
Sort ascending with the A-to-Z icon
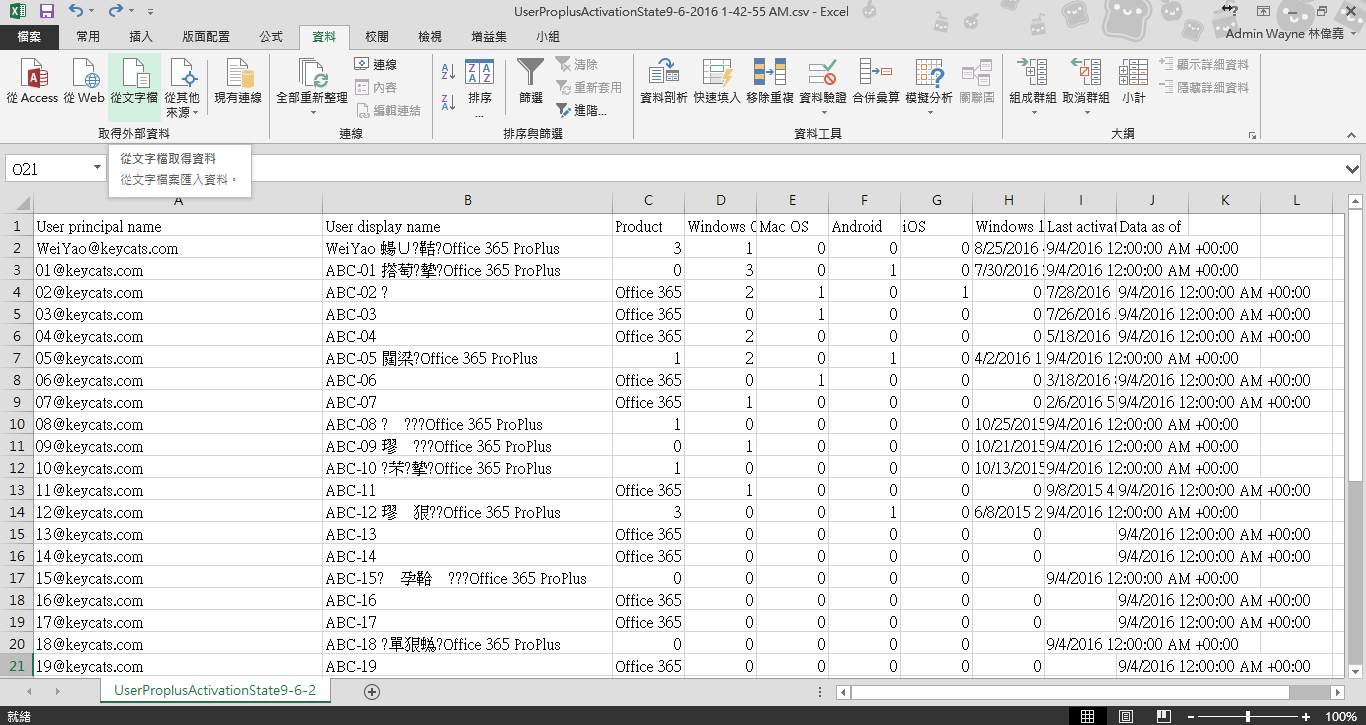(447, 72)
